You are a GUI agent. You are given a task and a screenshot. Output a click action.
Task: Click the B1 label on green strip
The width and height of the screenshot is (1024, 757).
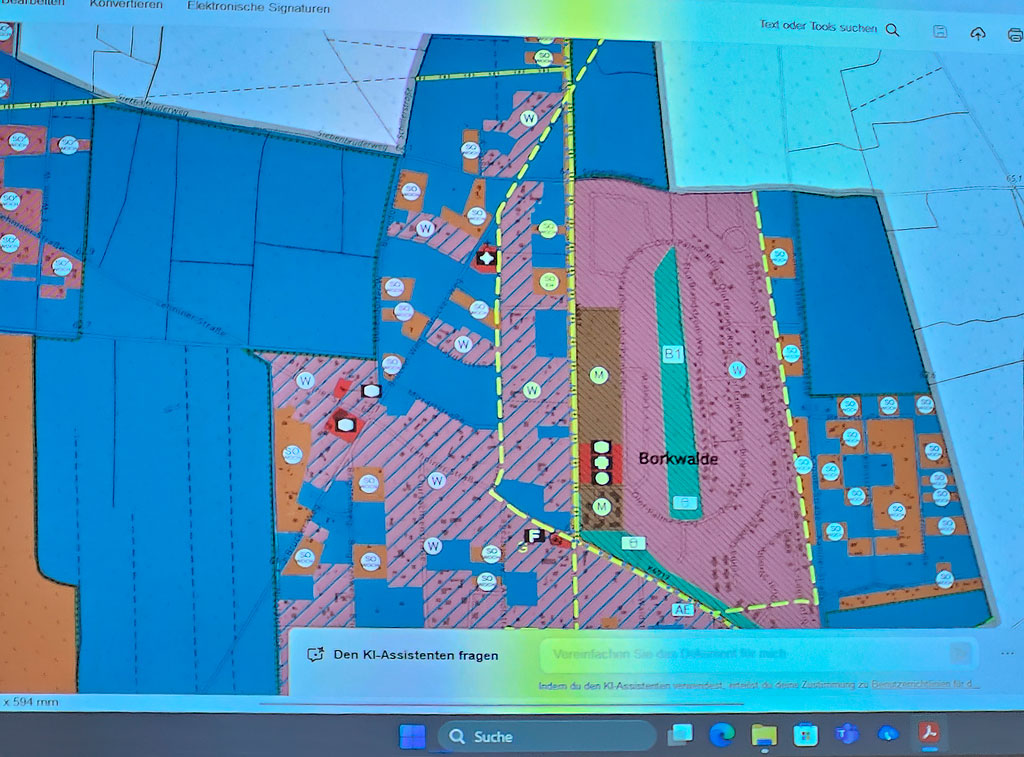click(672, 355)
